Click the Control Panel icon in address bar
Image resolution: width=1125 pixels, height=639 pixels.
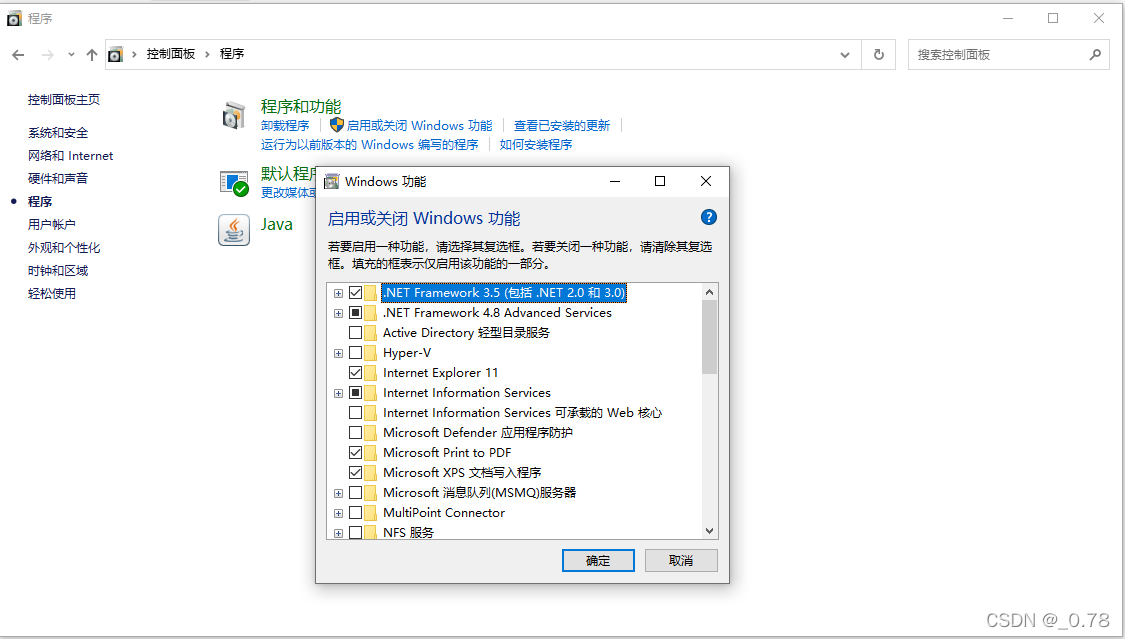click(116, 55)
